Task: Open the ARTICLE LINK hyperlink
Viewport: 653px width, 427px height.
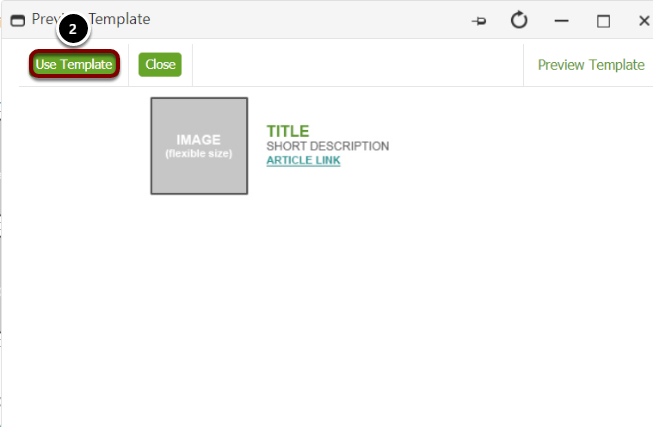Action: (x=303, y=160)
